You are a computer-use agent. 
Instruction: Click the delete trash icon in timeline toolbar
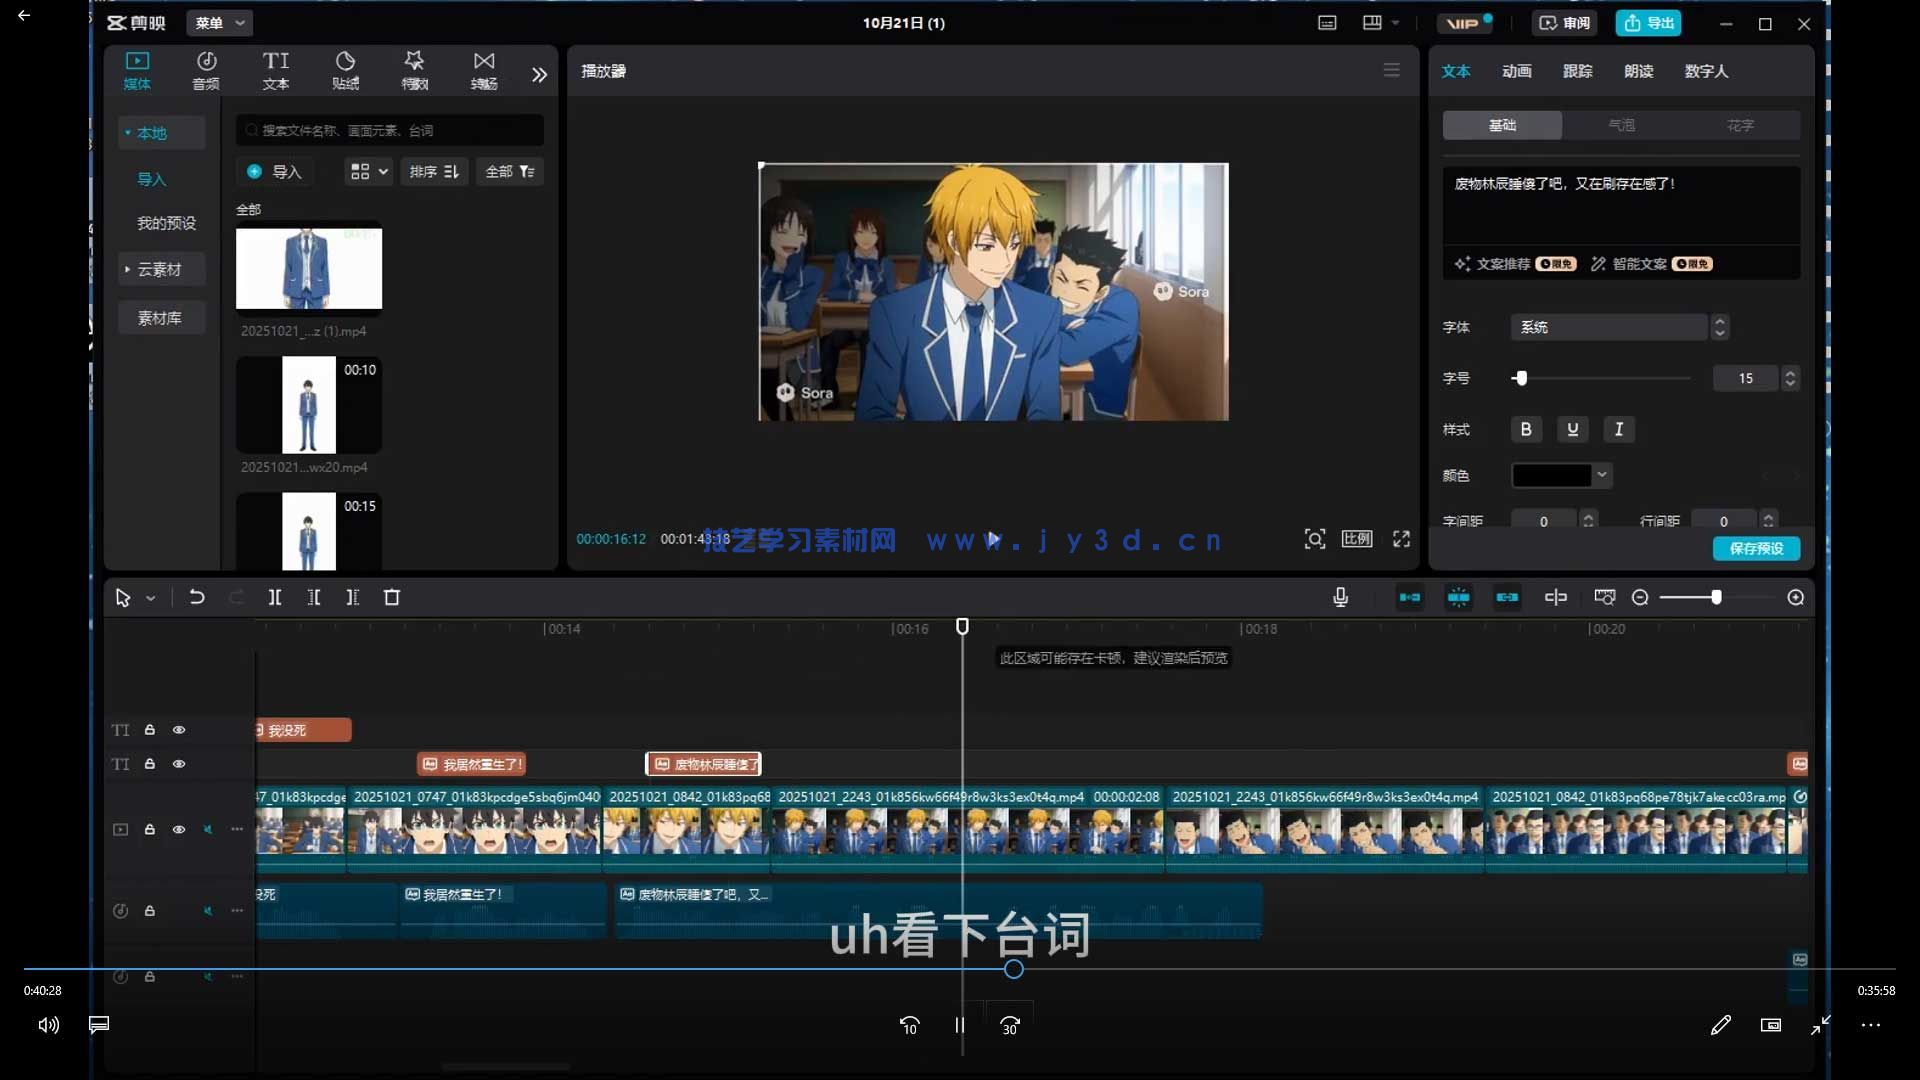pyautogui.click(x=392, y=597)
